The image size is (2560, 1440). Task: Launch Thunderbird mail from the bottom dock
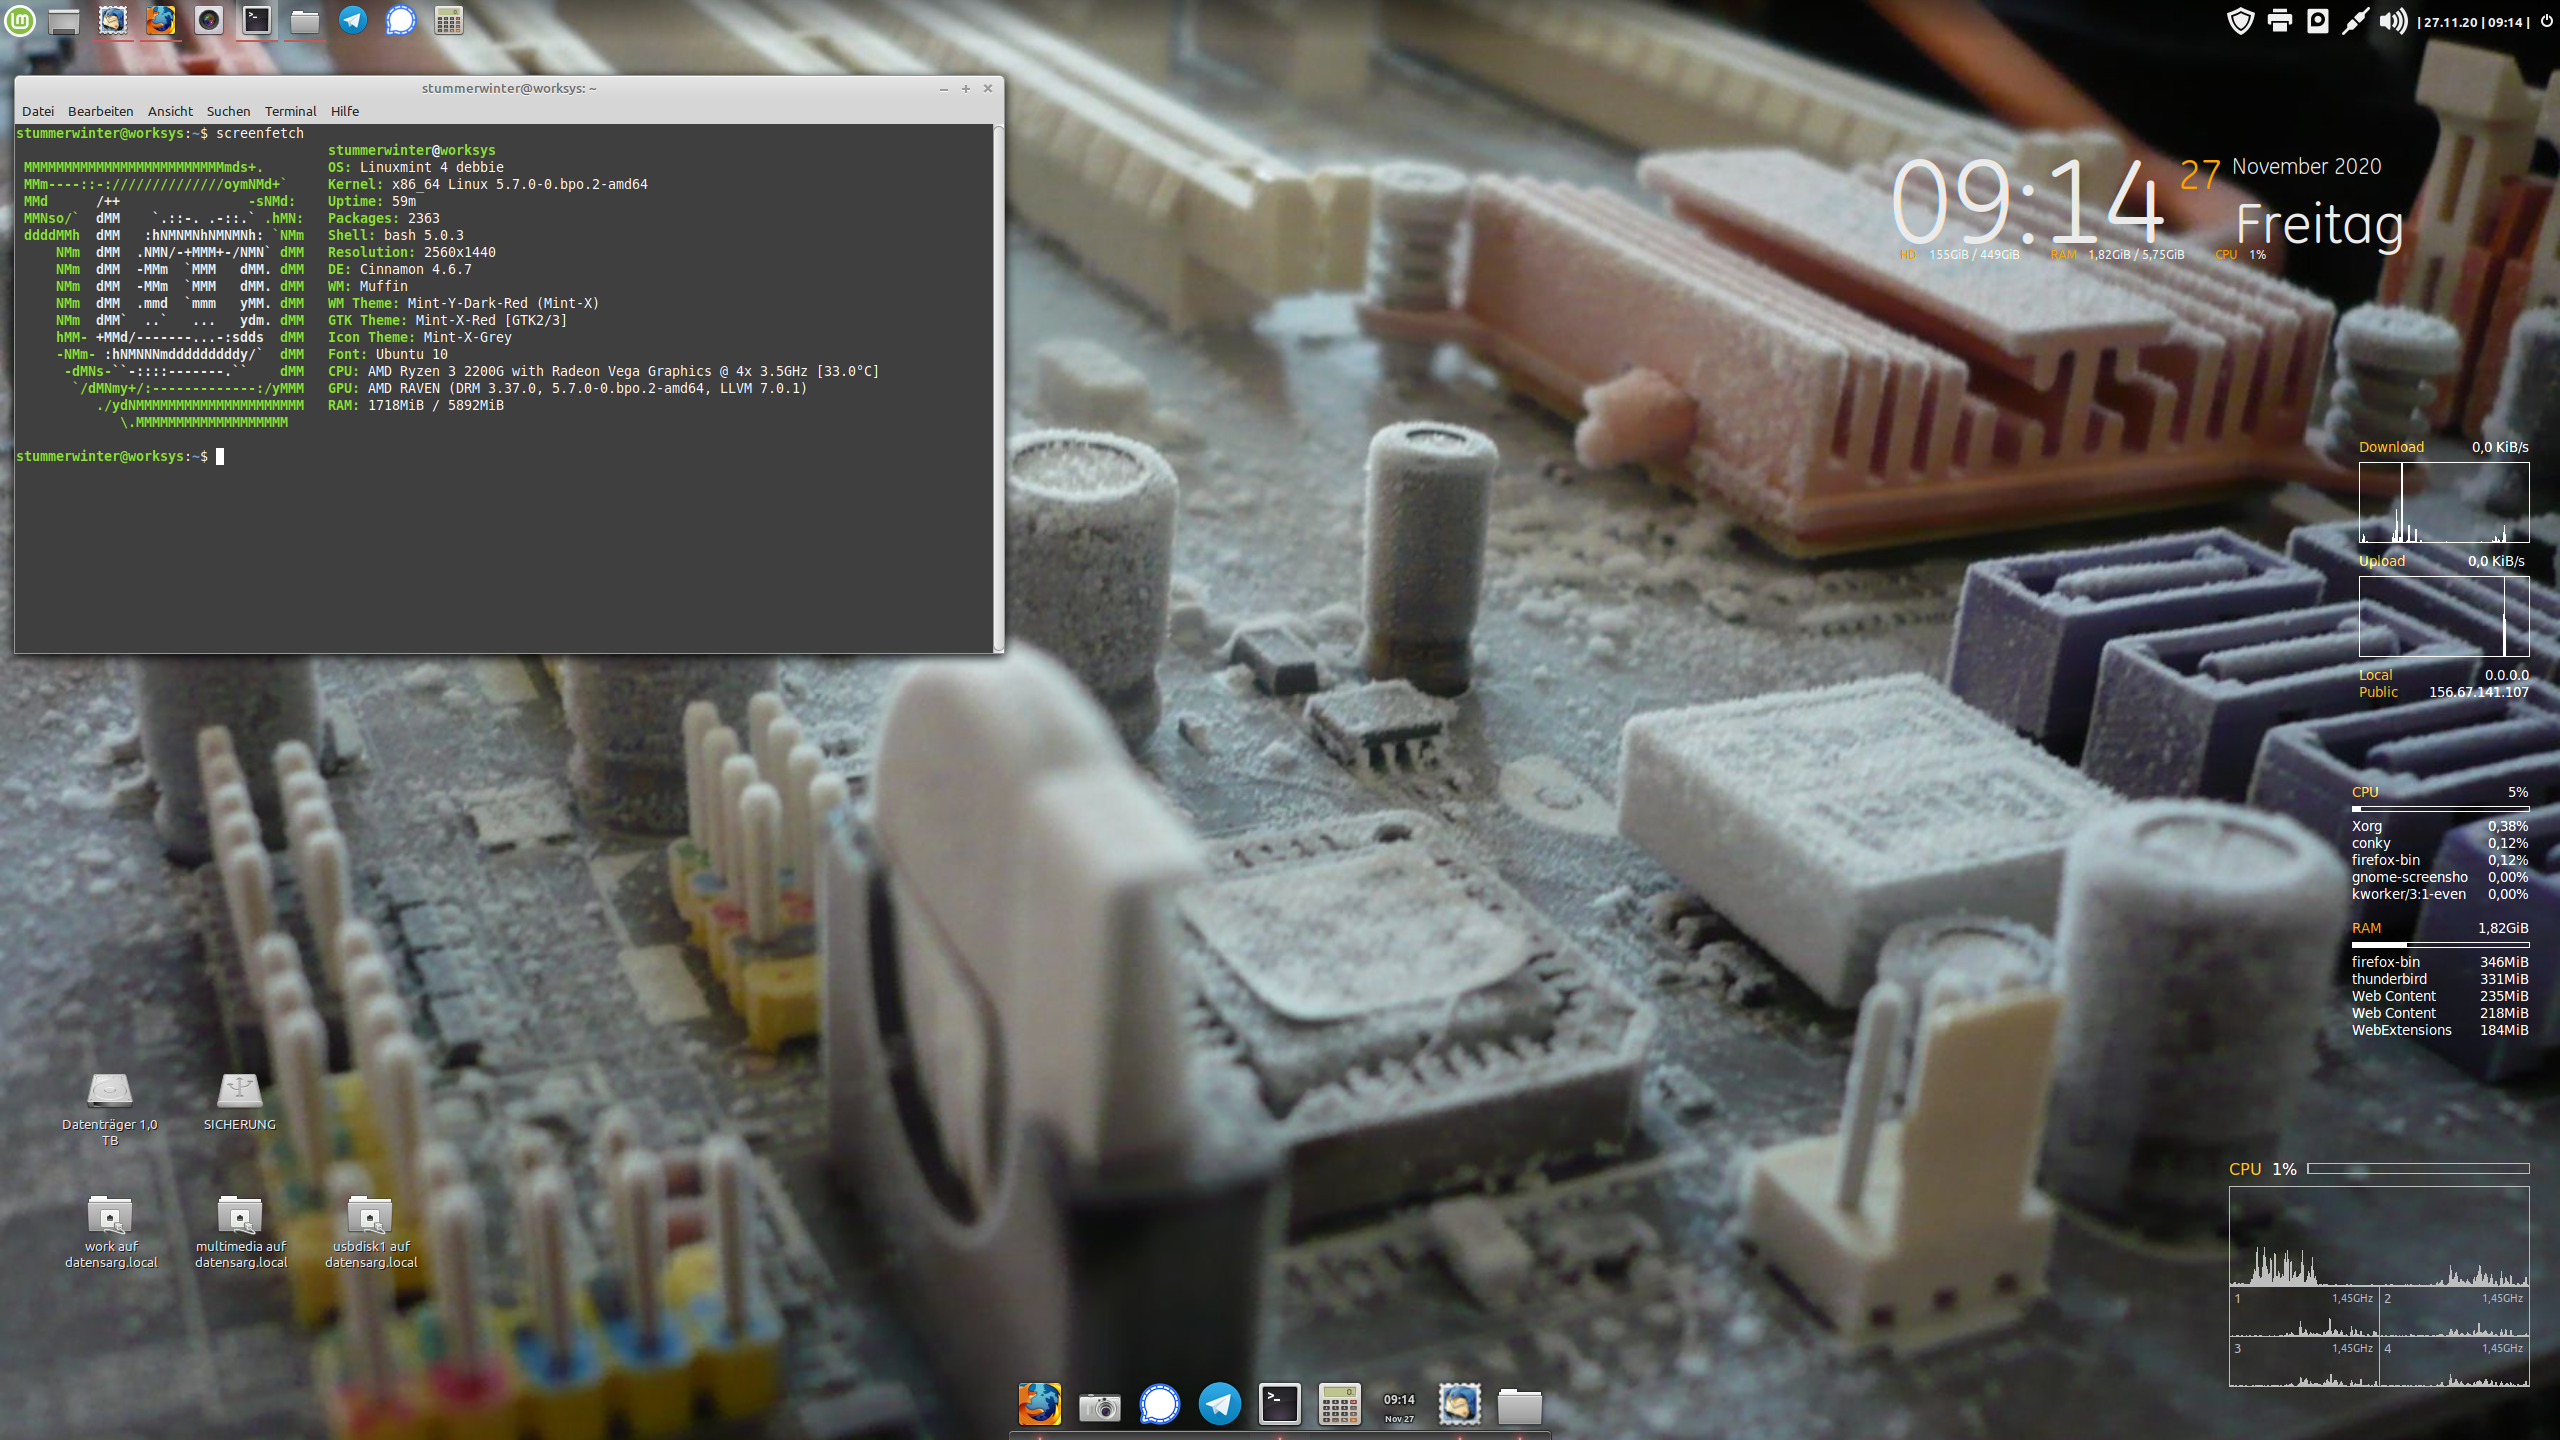[1460, 1404]
